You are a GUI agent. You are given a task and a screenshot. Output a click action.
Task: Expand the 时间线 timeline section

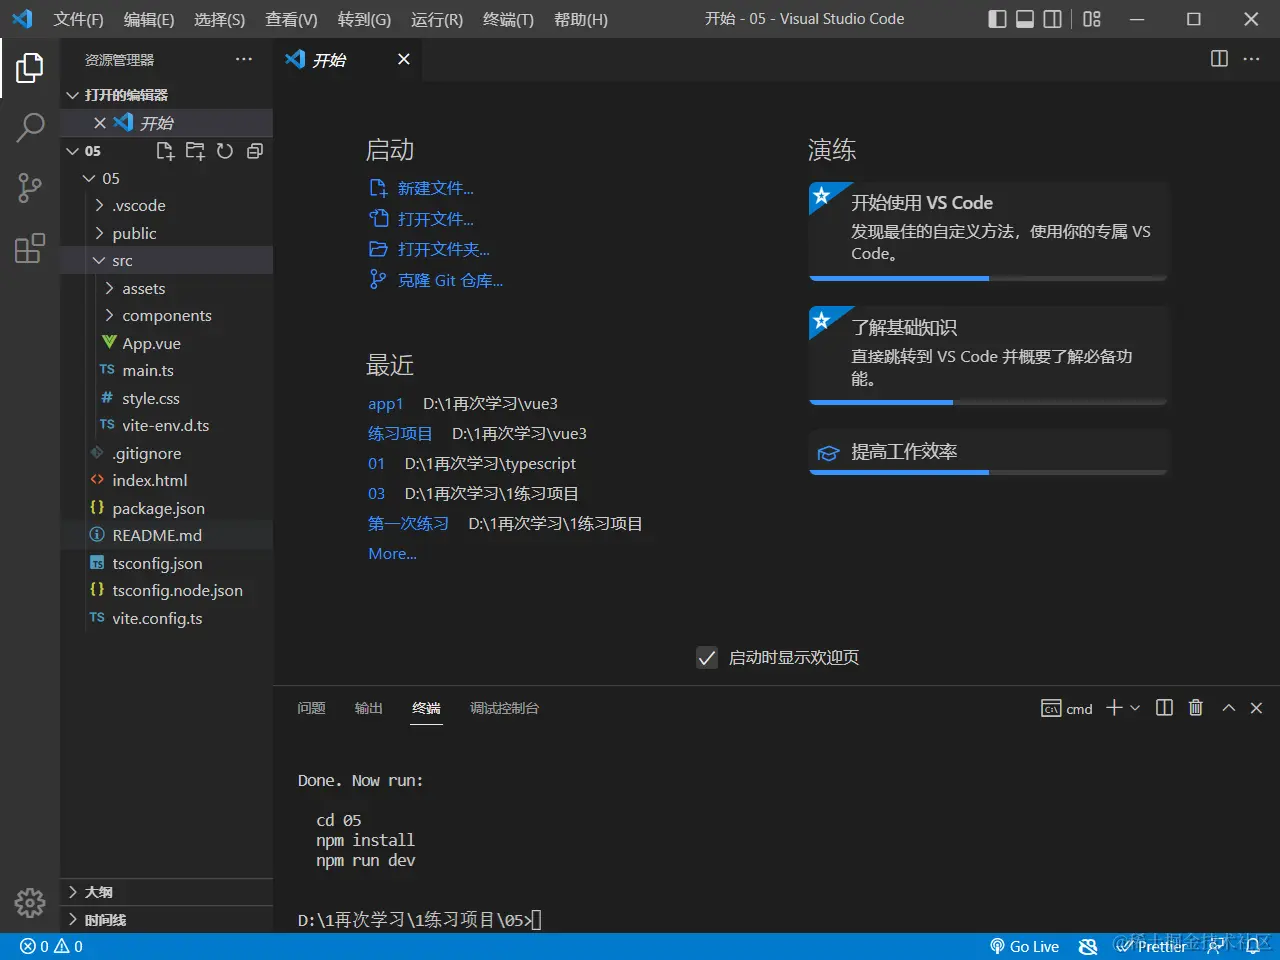(x=166, y=920)
